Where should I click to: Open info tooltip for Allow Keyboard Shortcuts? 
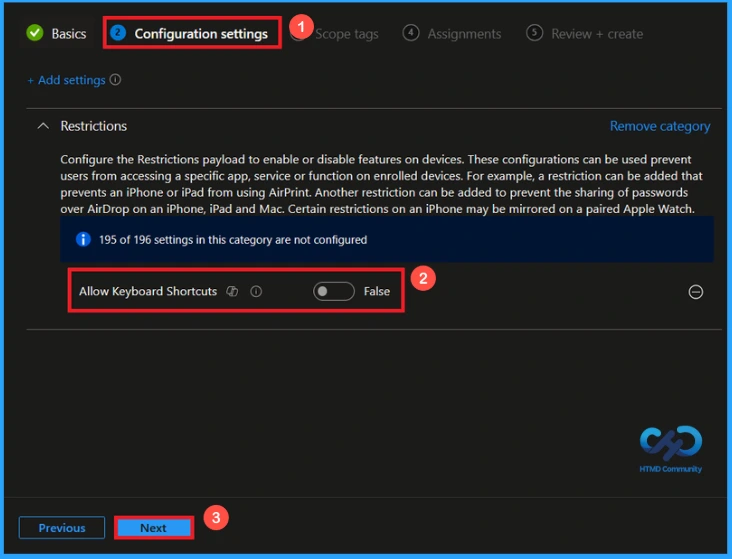click(256, 291)
